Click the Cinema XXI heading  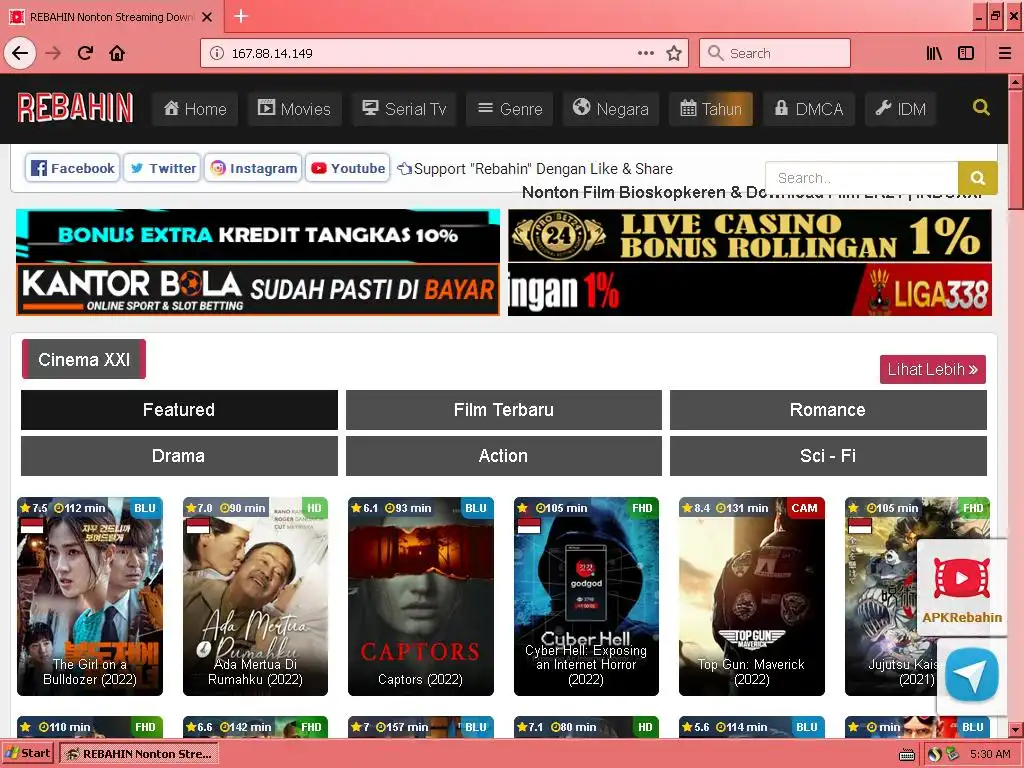click(84, 359)
